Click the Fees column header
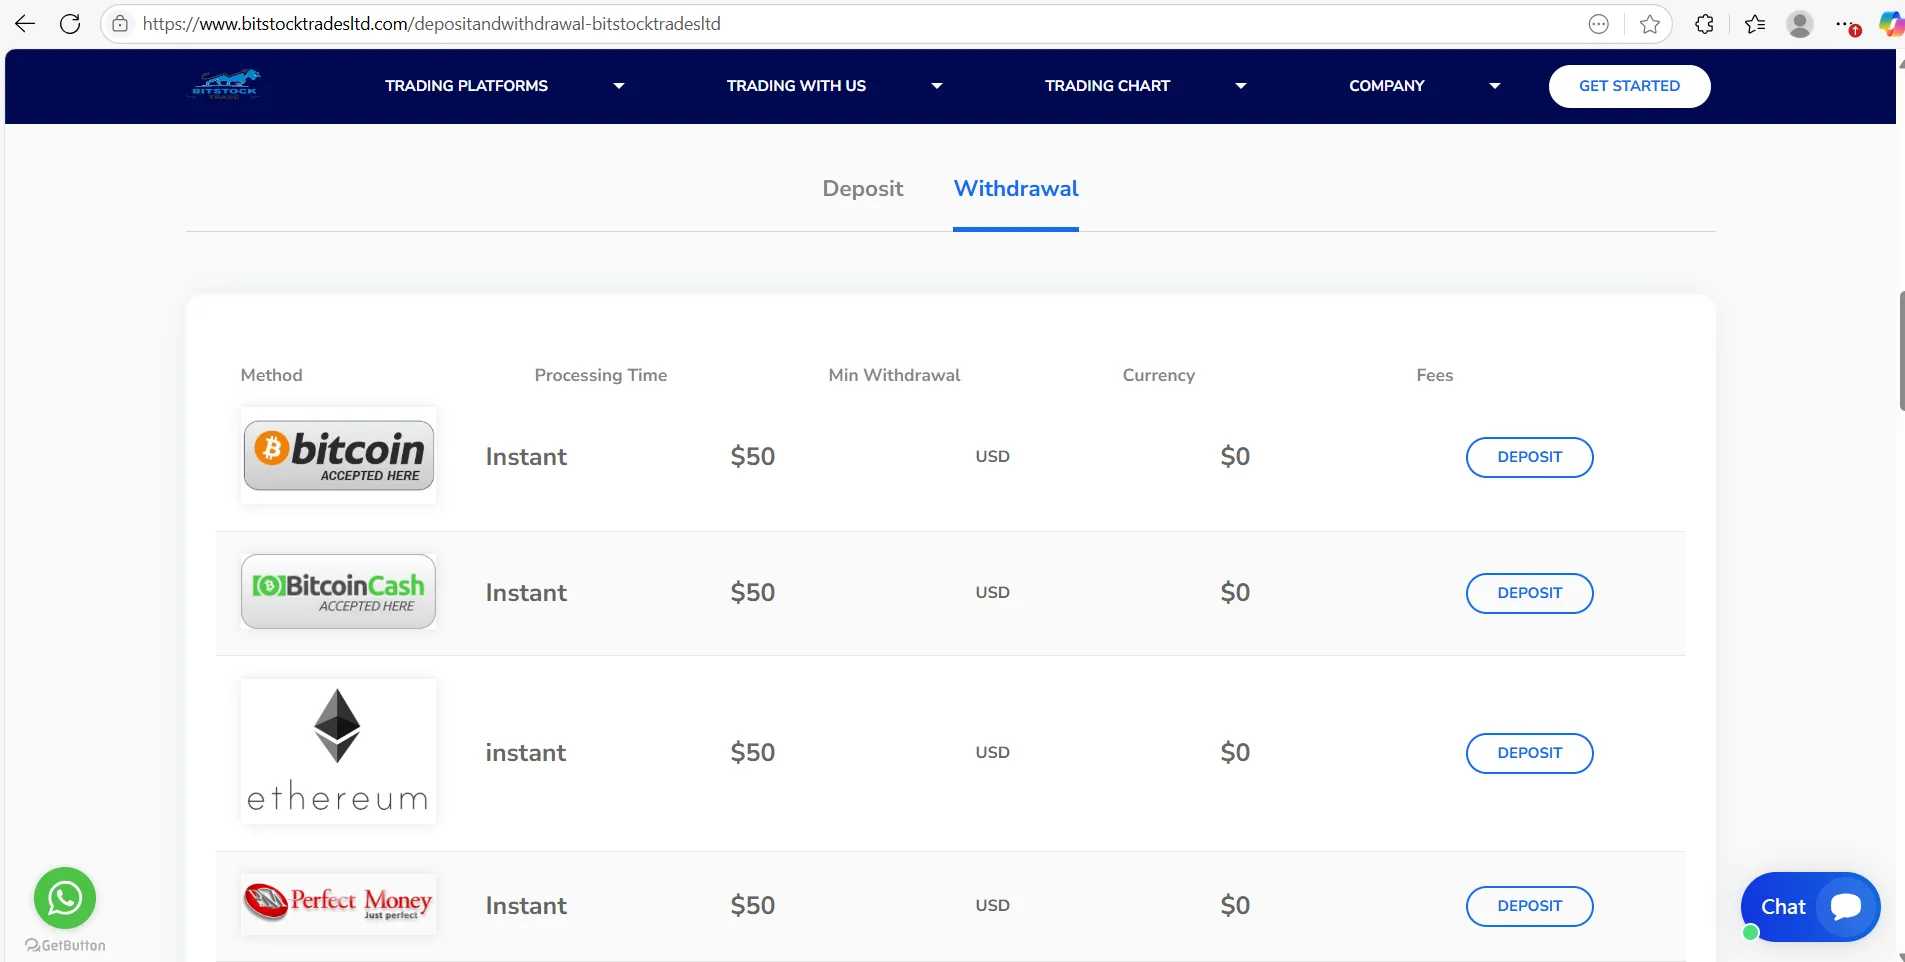This screenshot has height=962, width=1905. point(1434,375)
